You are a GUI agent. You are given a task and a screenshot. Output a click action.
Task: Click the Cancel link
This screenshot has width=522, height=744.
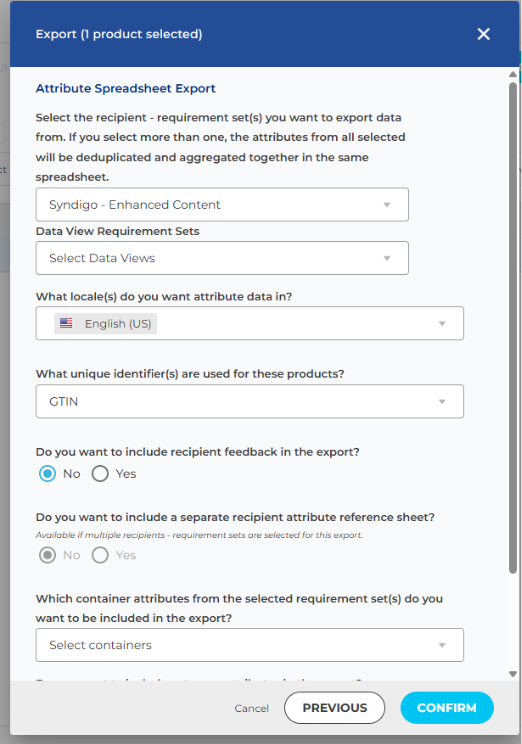252,708
